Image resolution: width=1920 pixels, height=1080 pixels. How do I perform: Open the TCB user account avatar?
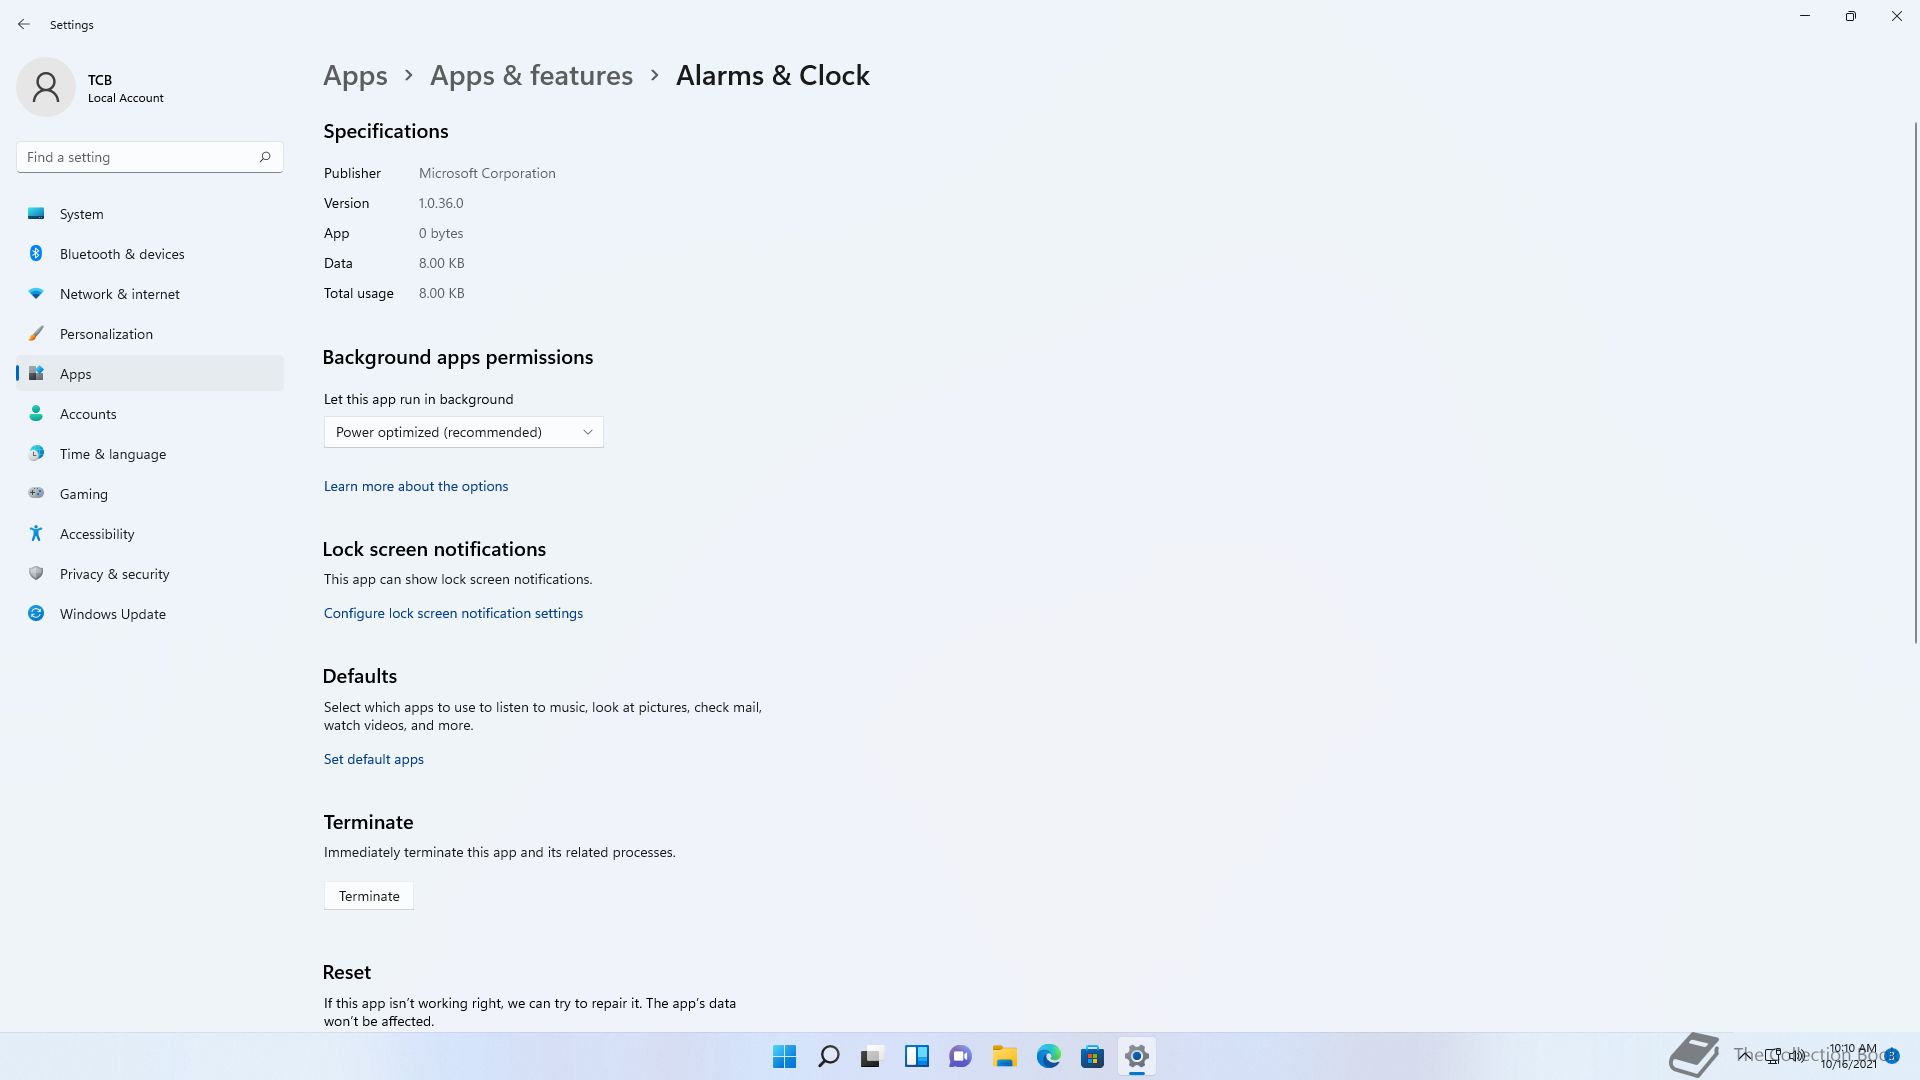[46, 87]
